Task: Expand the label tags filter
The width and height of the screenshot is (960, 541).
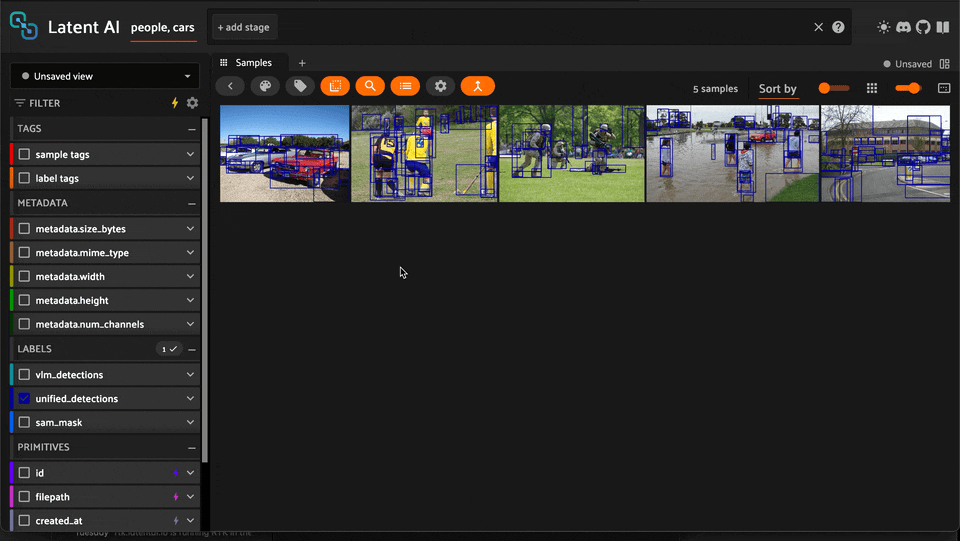Action: click(190, 178)
